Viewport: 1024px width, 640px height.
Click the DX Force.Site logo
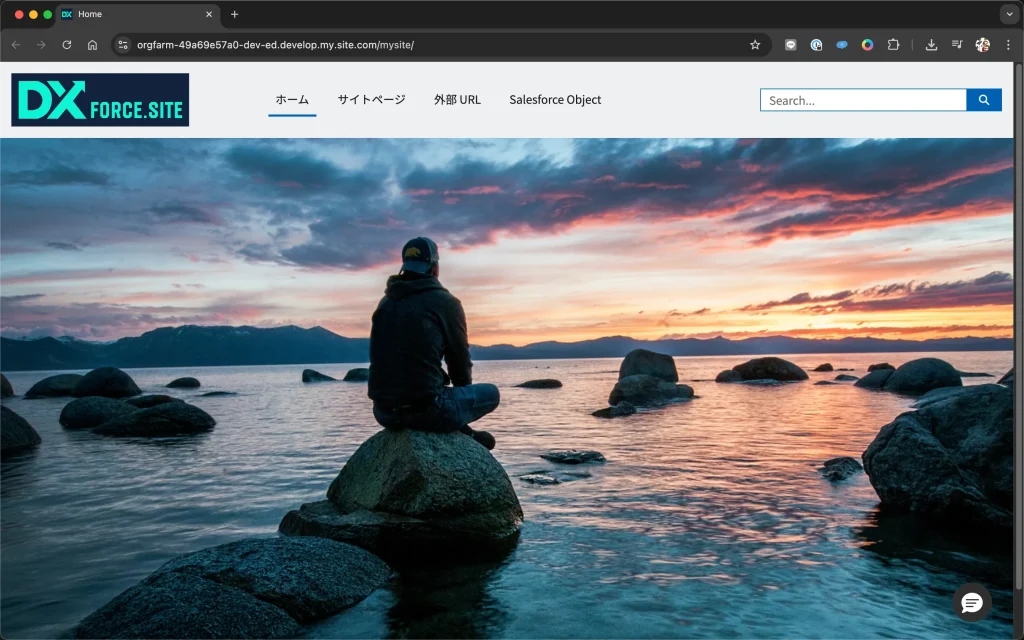100,100
